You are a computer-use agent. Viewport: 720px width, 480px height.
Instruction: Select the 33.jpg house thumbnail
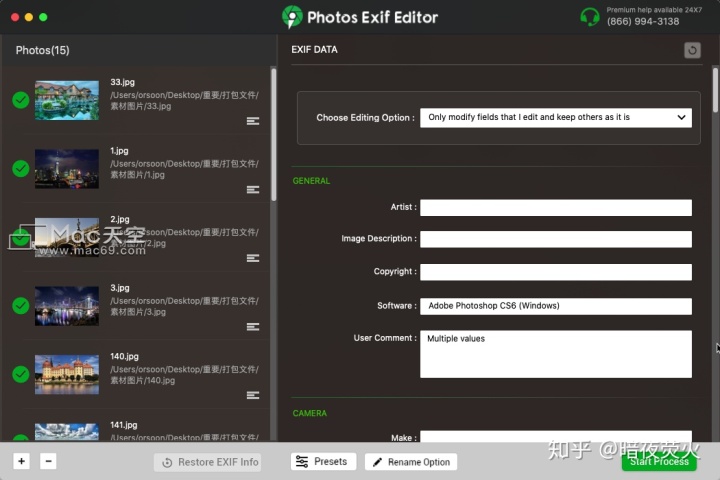(67, 100)
